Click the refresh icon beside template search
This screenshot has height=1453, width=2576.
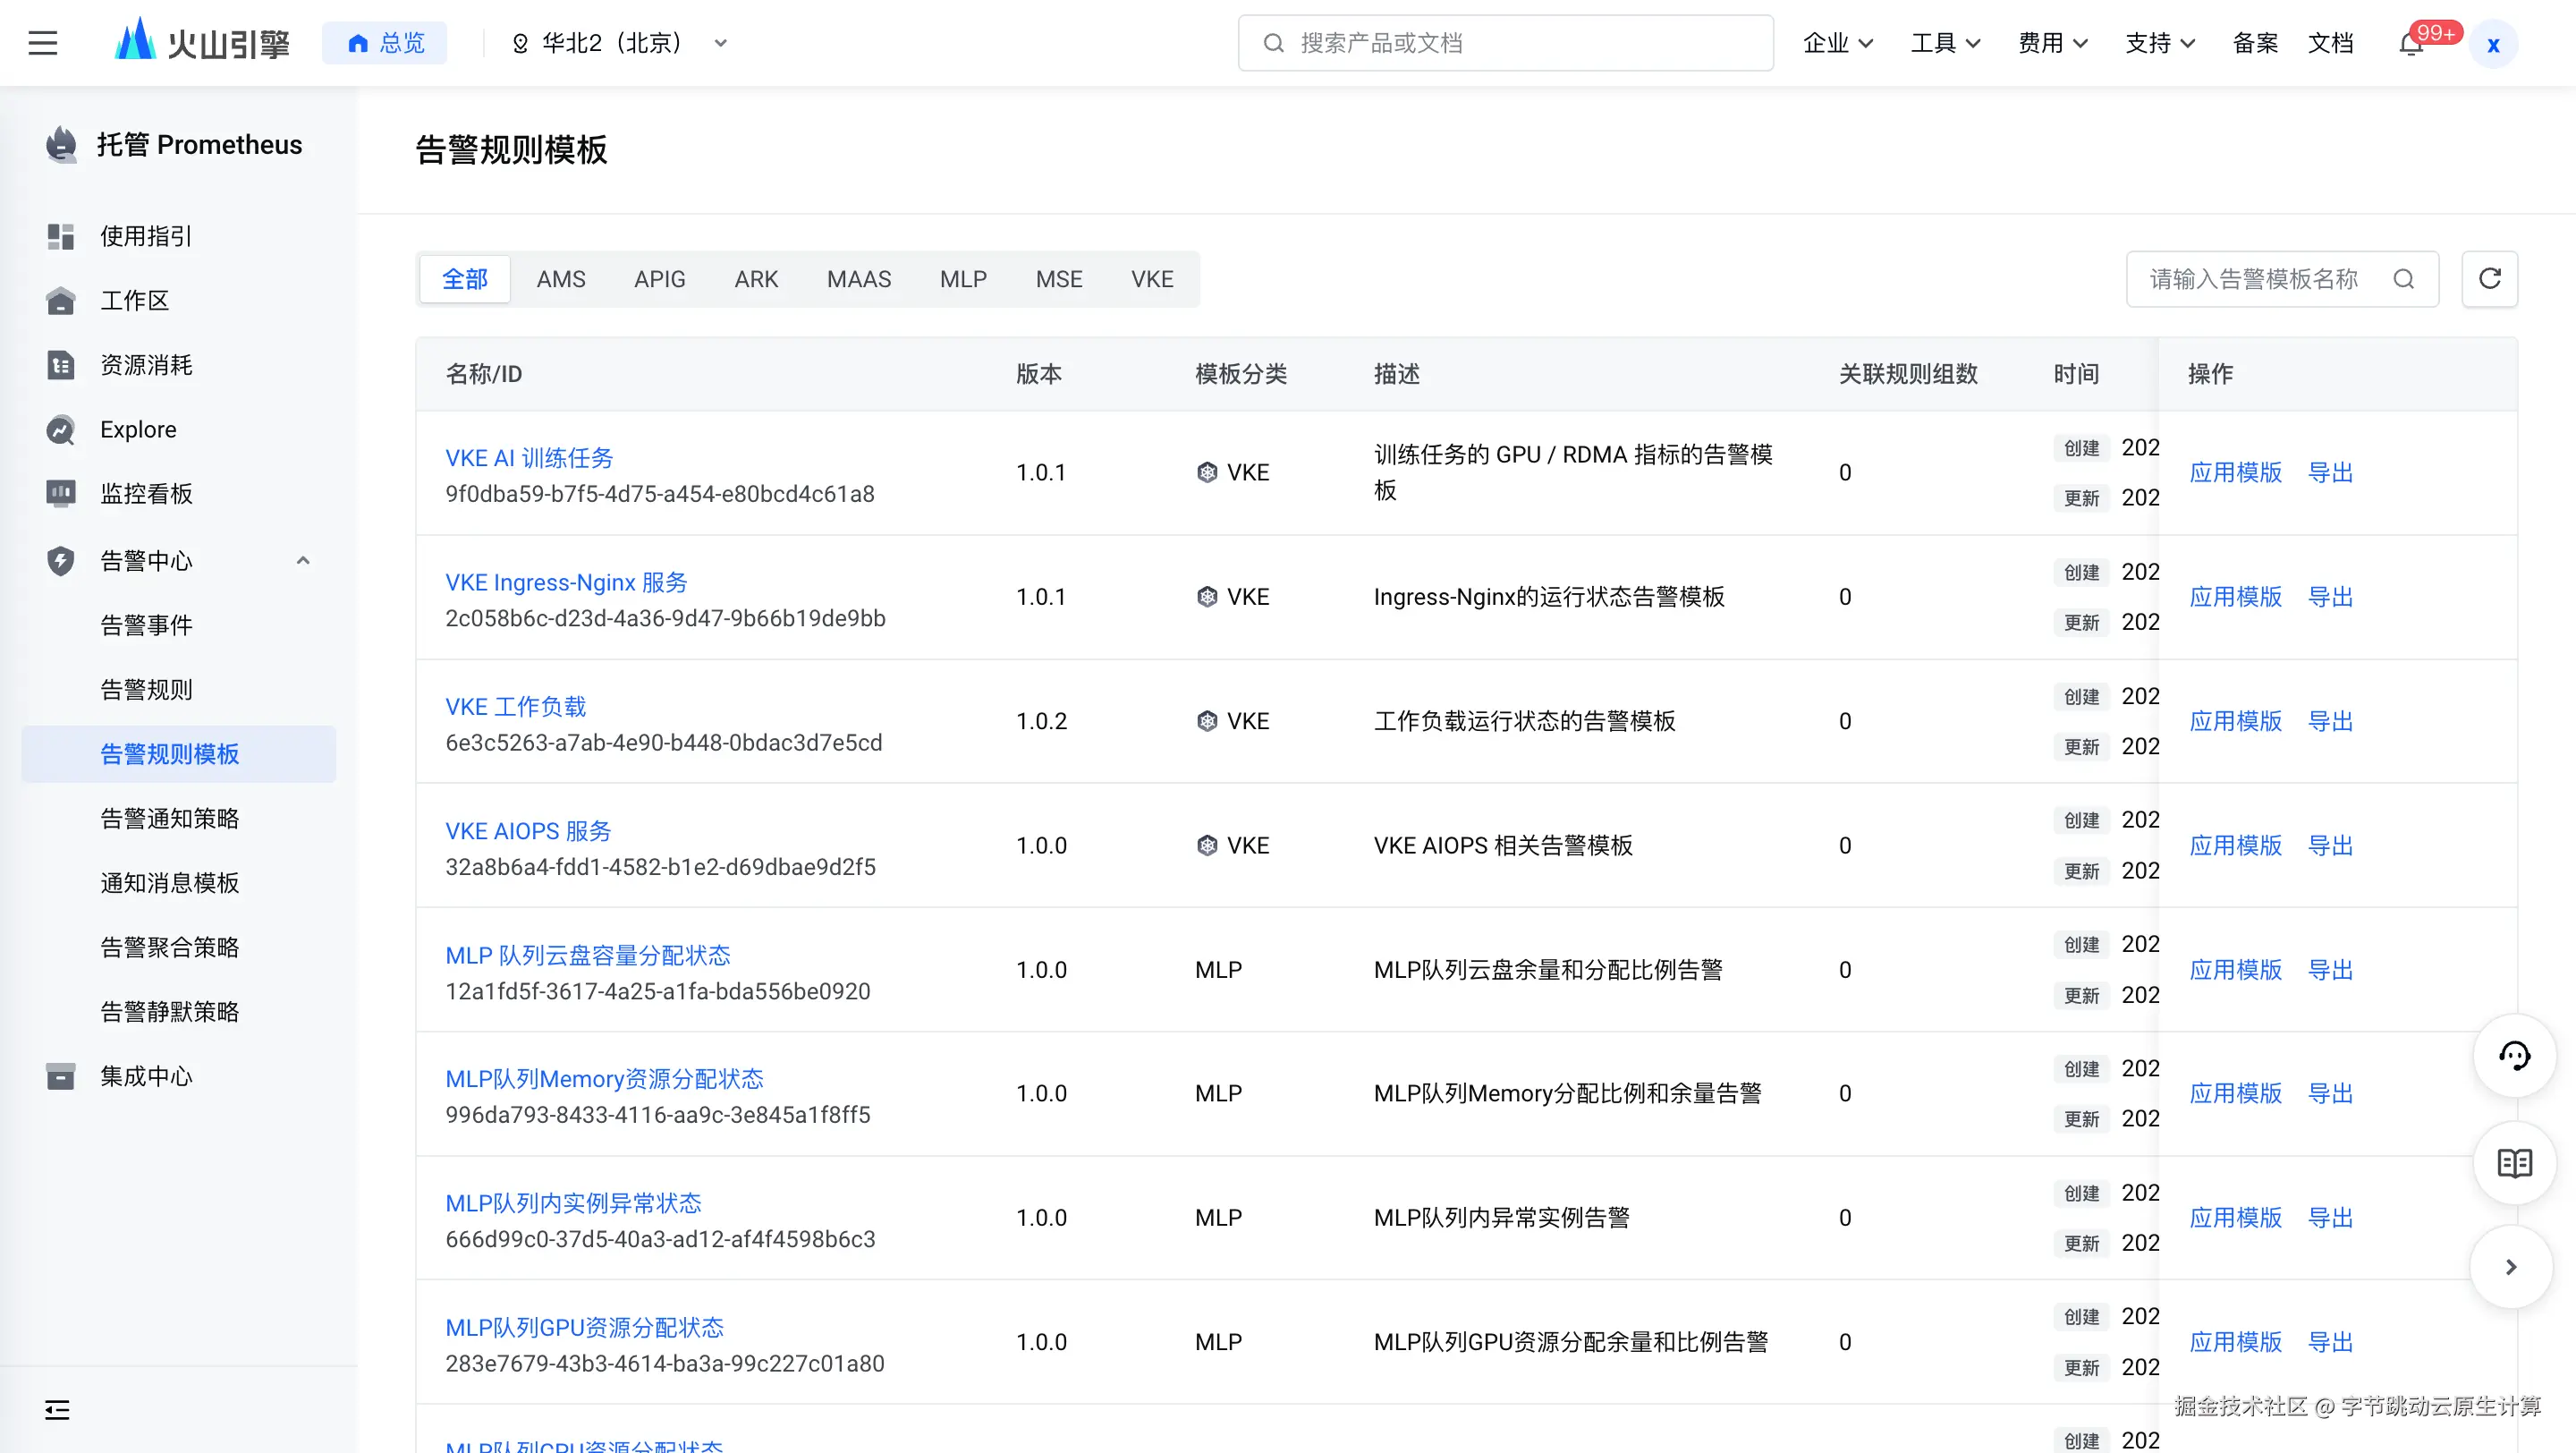click(2489, 279)
